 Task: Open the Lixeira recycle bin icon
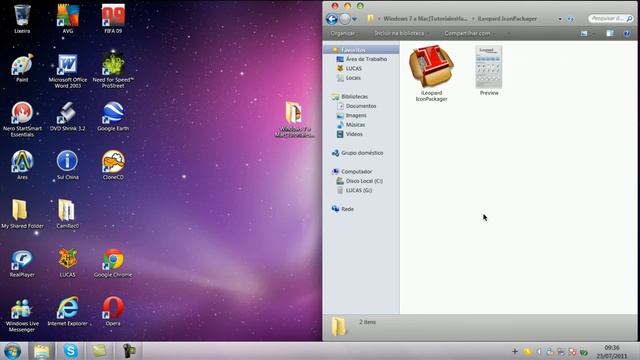pyautogui.click(x=22, y=19)
